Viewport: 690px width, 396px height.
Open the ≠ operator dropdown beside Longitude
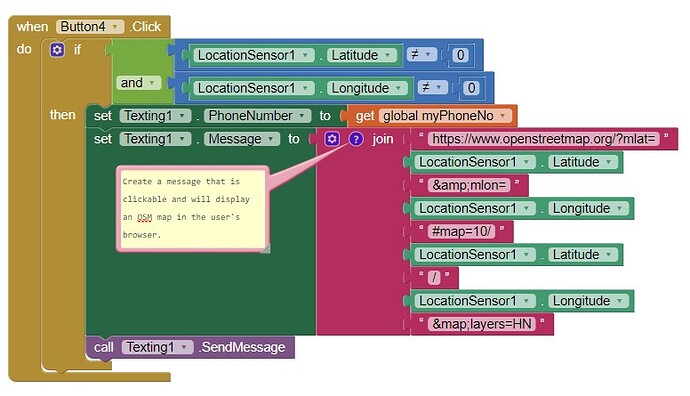pos(432,88)
